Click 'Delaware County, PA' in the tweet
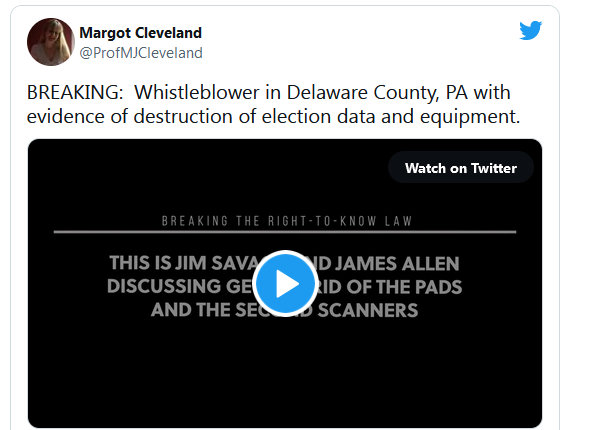The height and width of the screenshot is (430, 593). [x=378, y=93]
